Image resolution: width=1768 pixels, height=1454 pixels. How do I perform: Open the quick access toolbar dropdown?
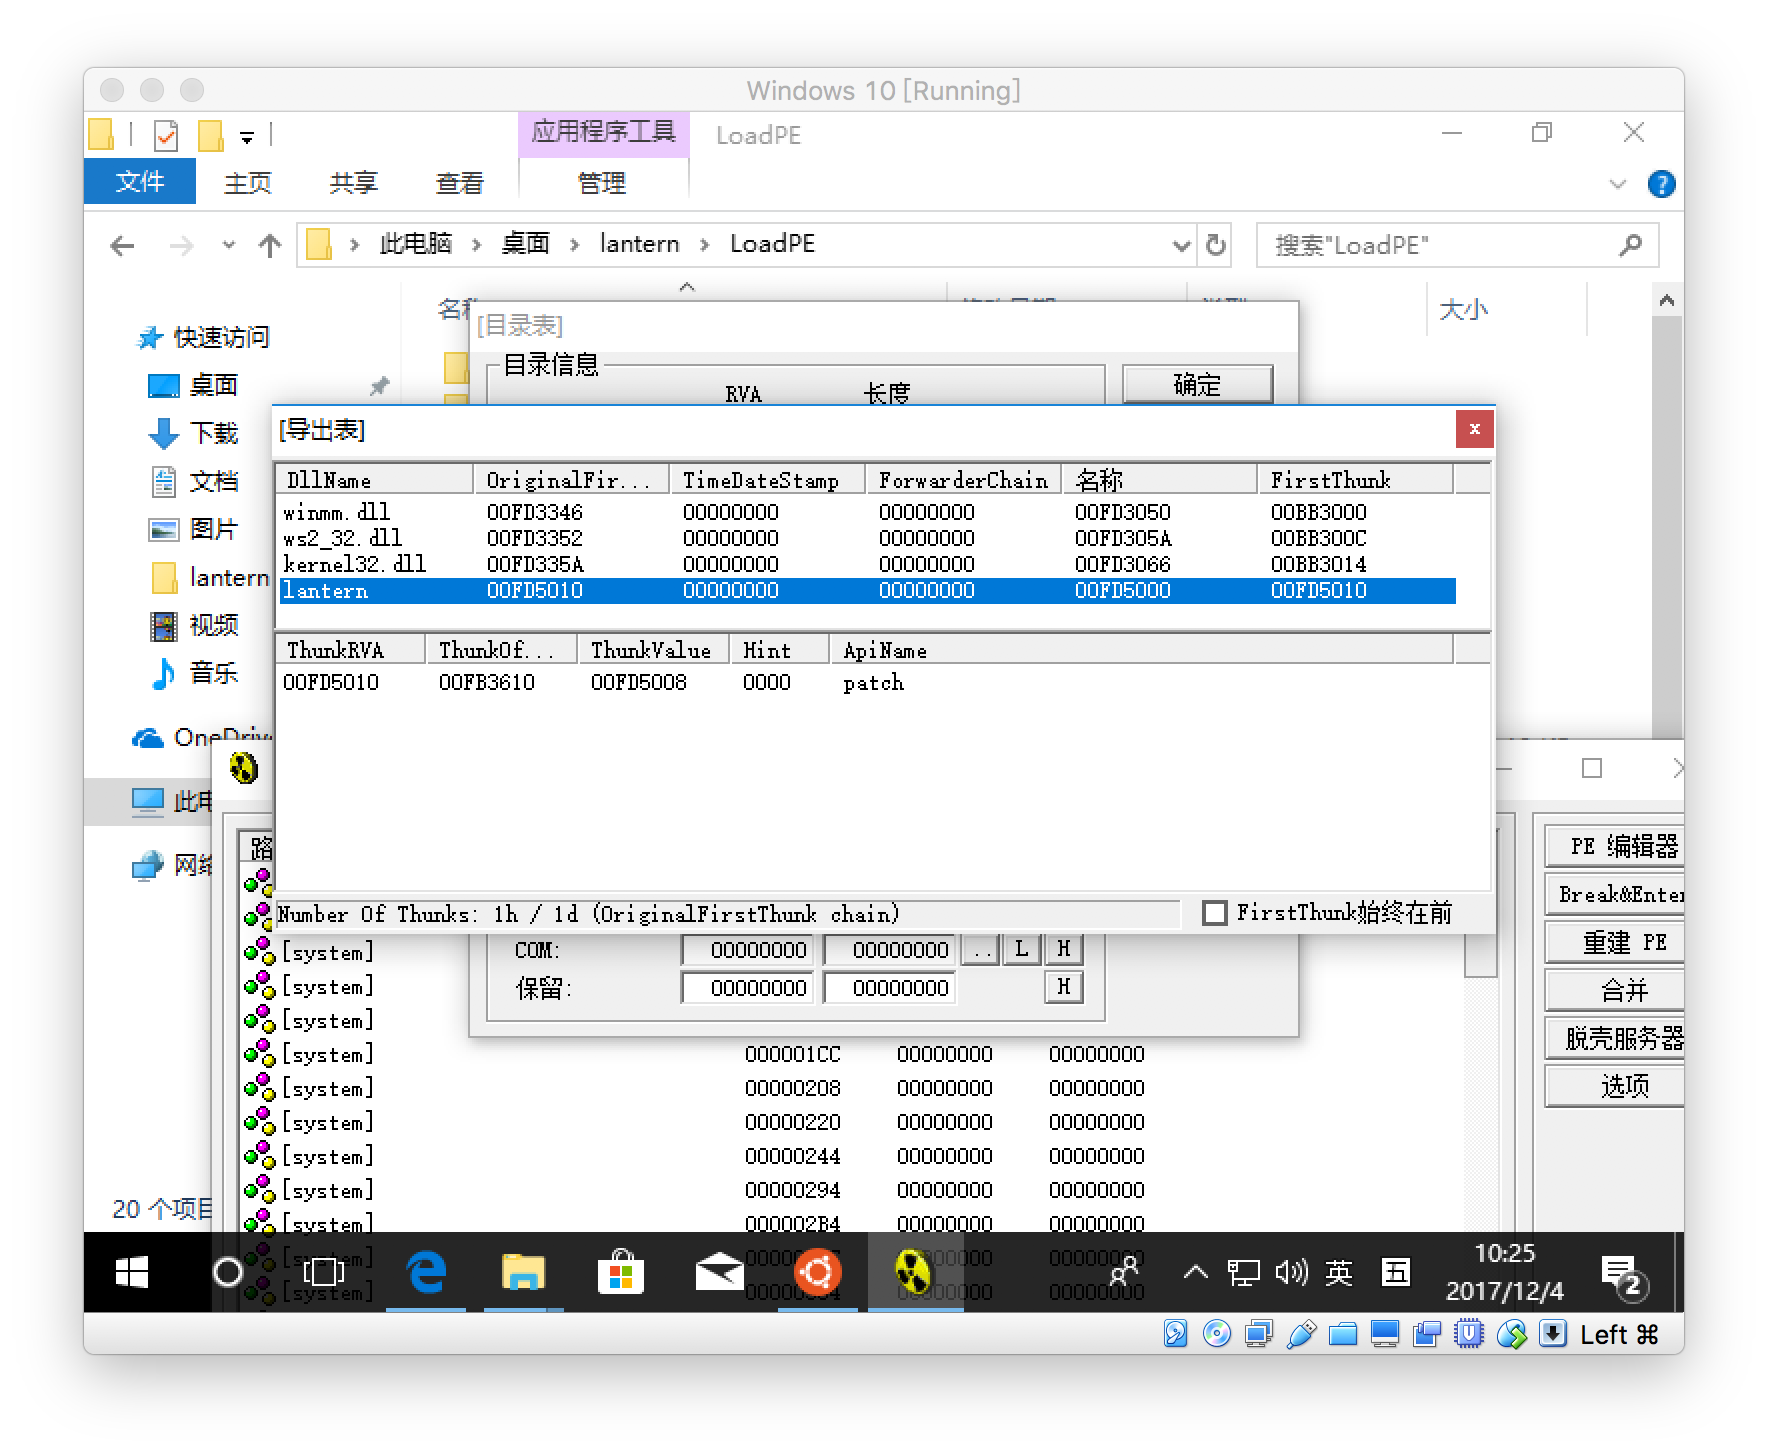246,136
